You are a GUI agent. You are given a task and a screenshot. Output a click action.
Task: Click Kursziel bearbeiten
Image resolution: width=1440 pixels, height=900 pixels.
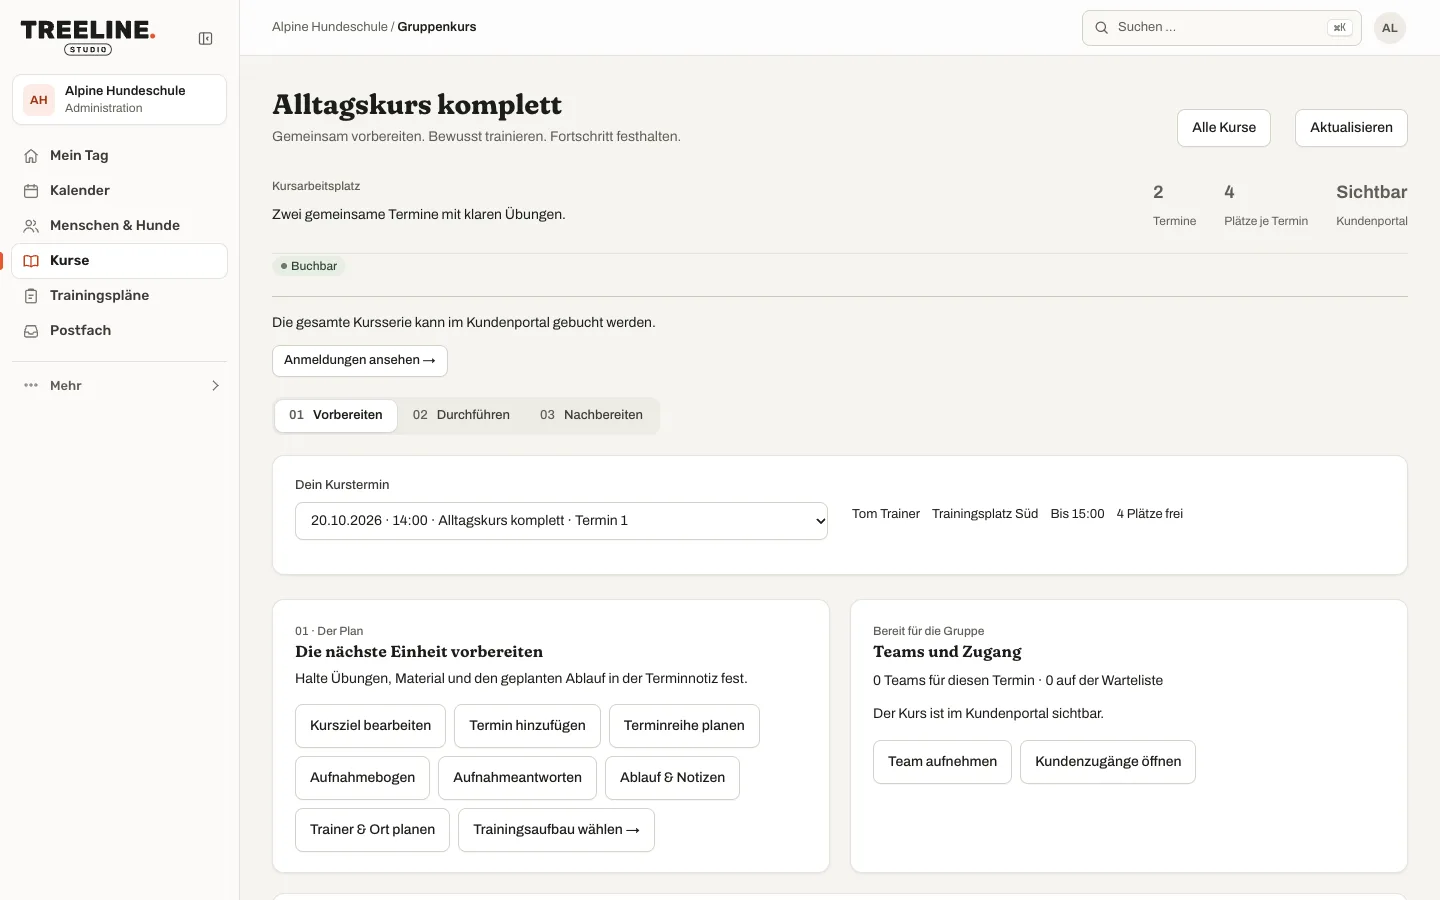tap(370, 726)
